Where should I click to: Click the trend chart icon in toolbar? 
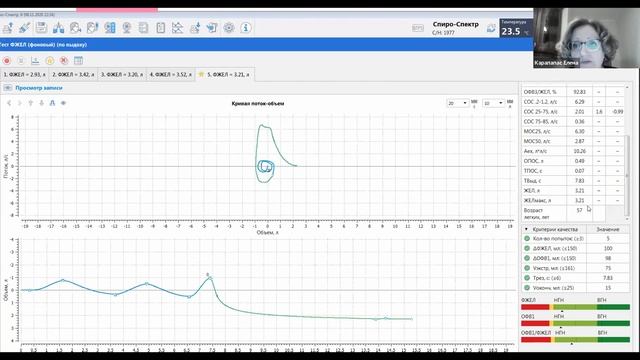pos(178,28)
